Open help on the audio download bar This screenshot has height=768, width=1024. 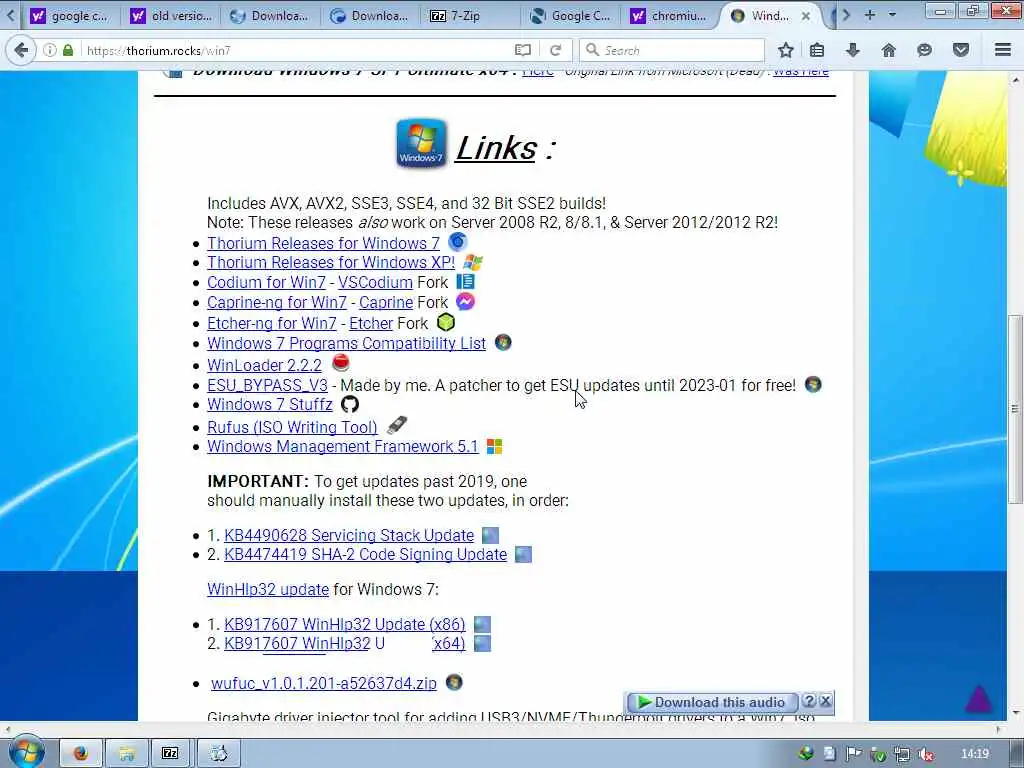coord(809,701)
